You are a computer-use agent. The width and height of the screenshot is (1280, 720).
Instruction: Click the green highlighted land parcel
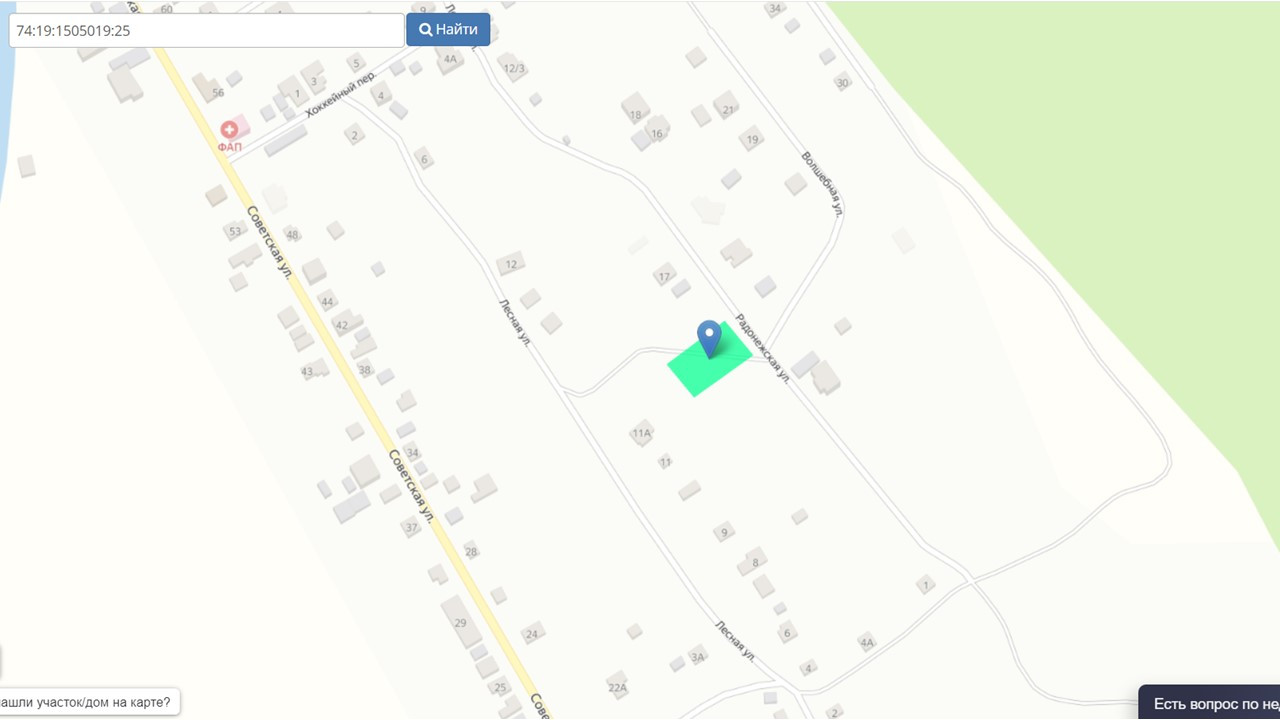point(710,362)
